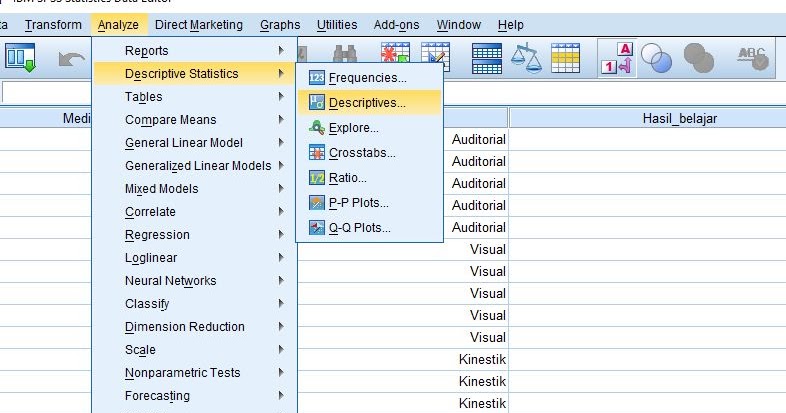Screen dimensions: 786x413
Task: Click the binoculars Find icon
Action: (x=346, y=58)
